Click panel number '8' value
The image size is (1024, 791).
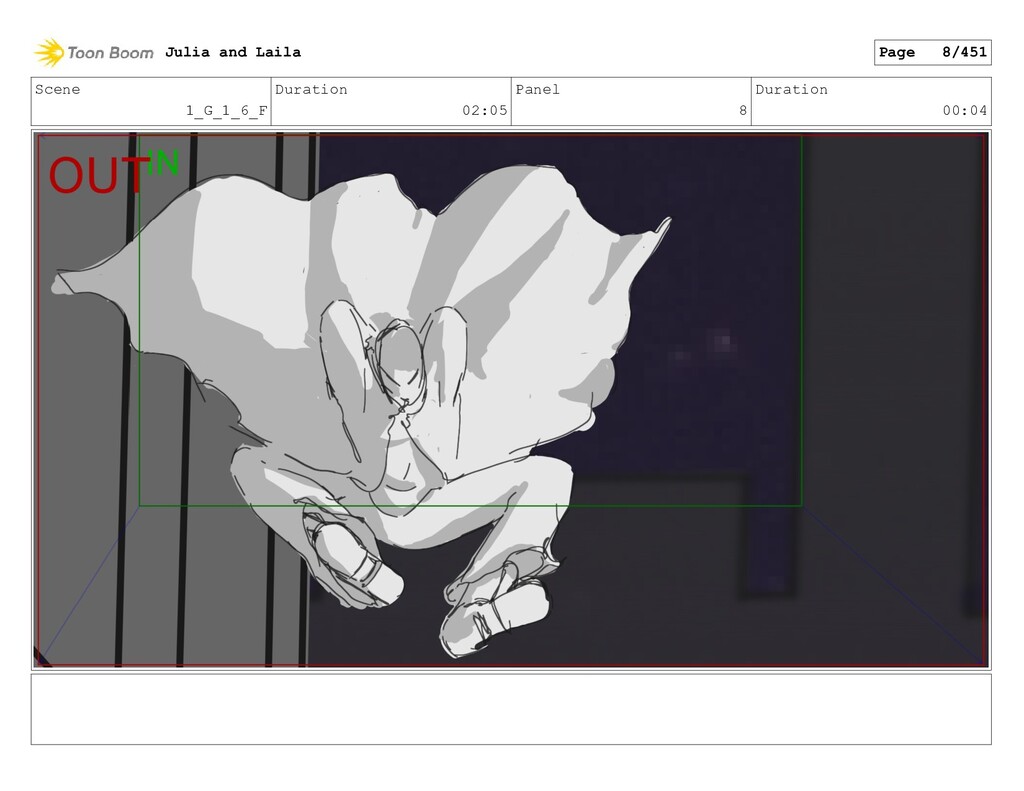click(x=743, y=110)
